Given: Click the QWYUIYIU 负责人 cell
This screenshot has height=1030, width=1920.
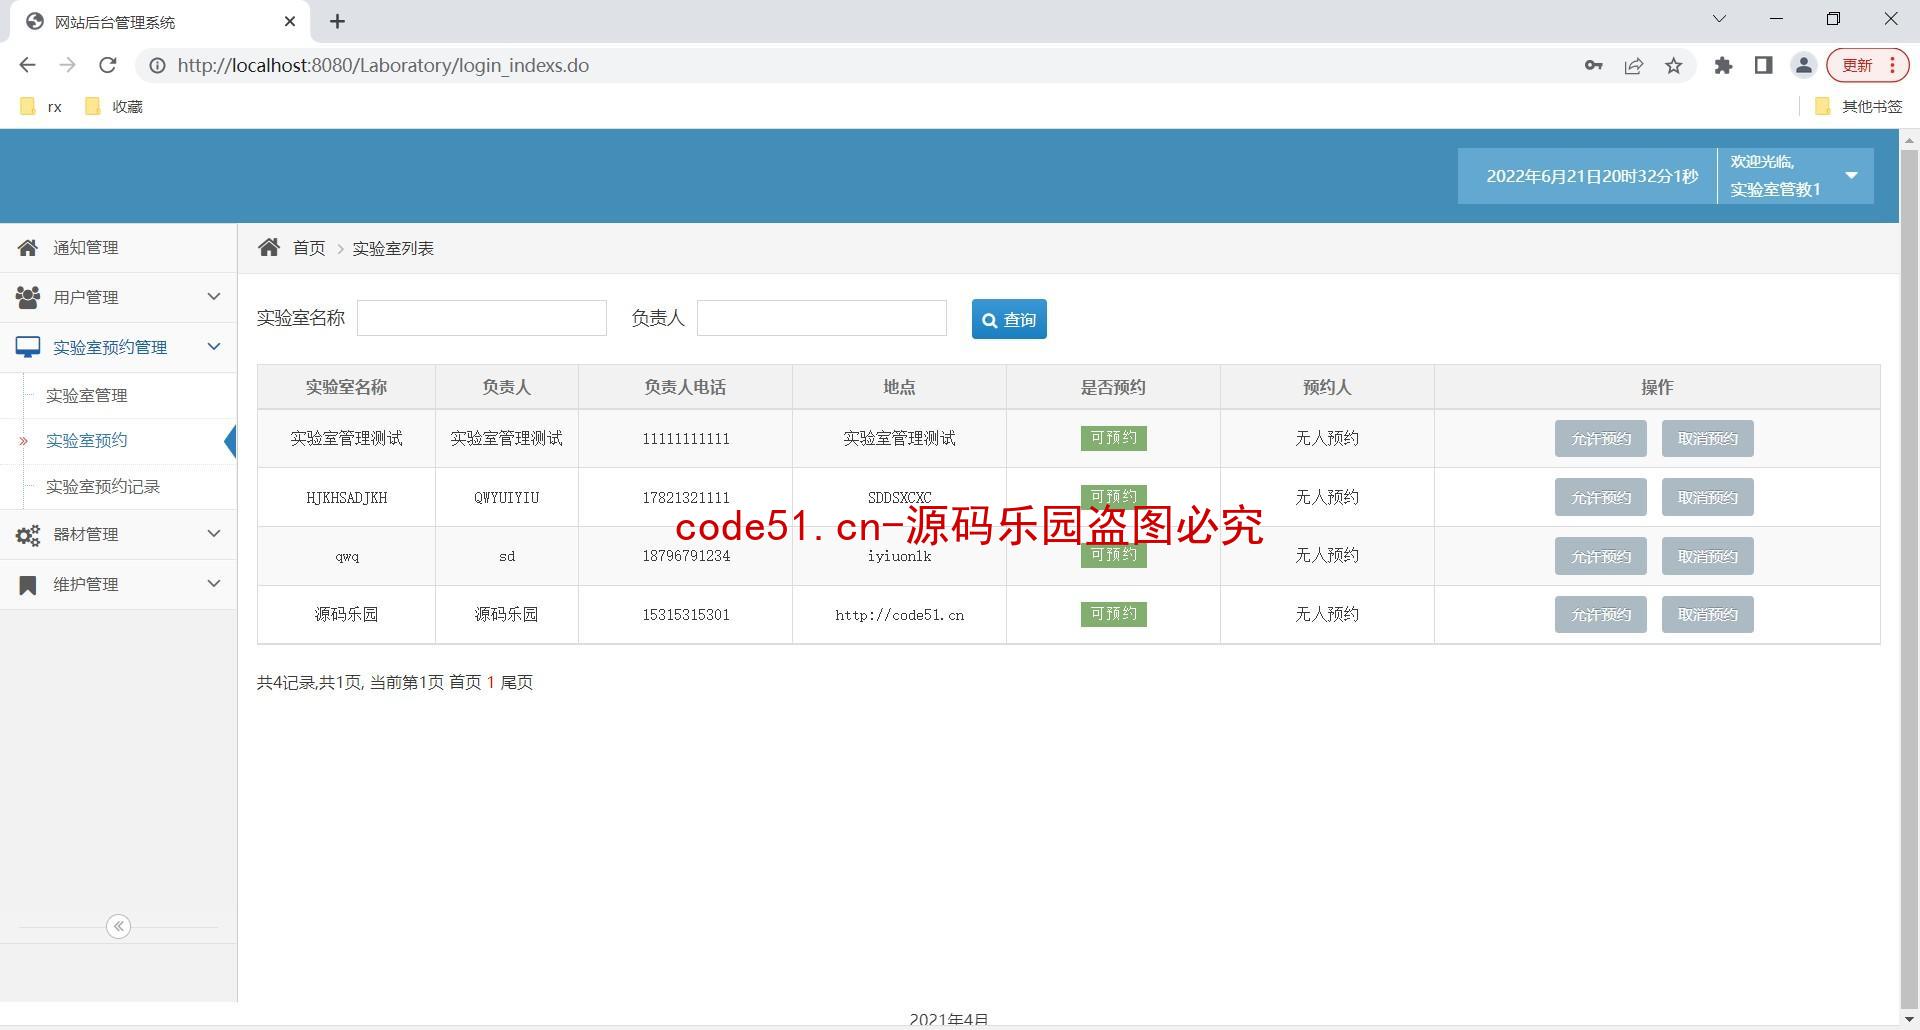Looking at the screenshot, I should coord(507,498).
